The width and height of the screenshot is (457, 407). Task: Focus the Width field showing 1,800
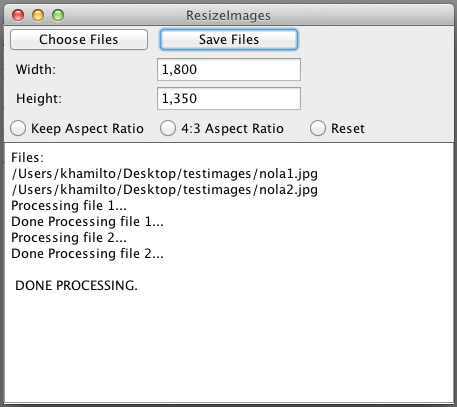229,69
